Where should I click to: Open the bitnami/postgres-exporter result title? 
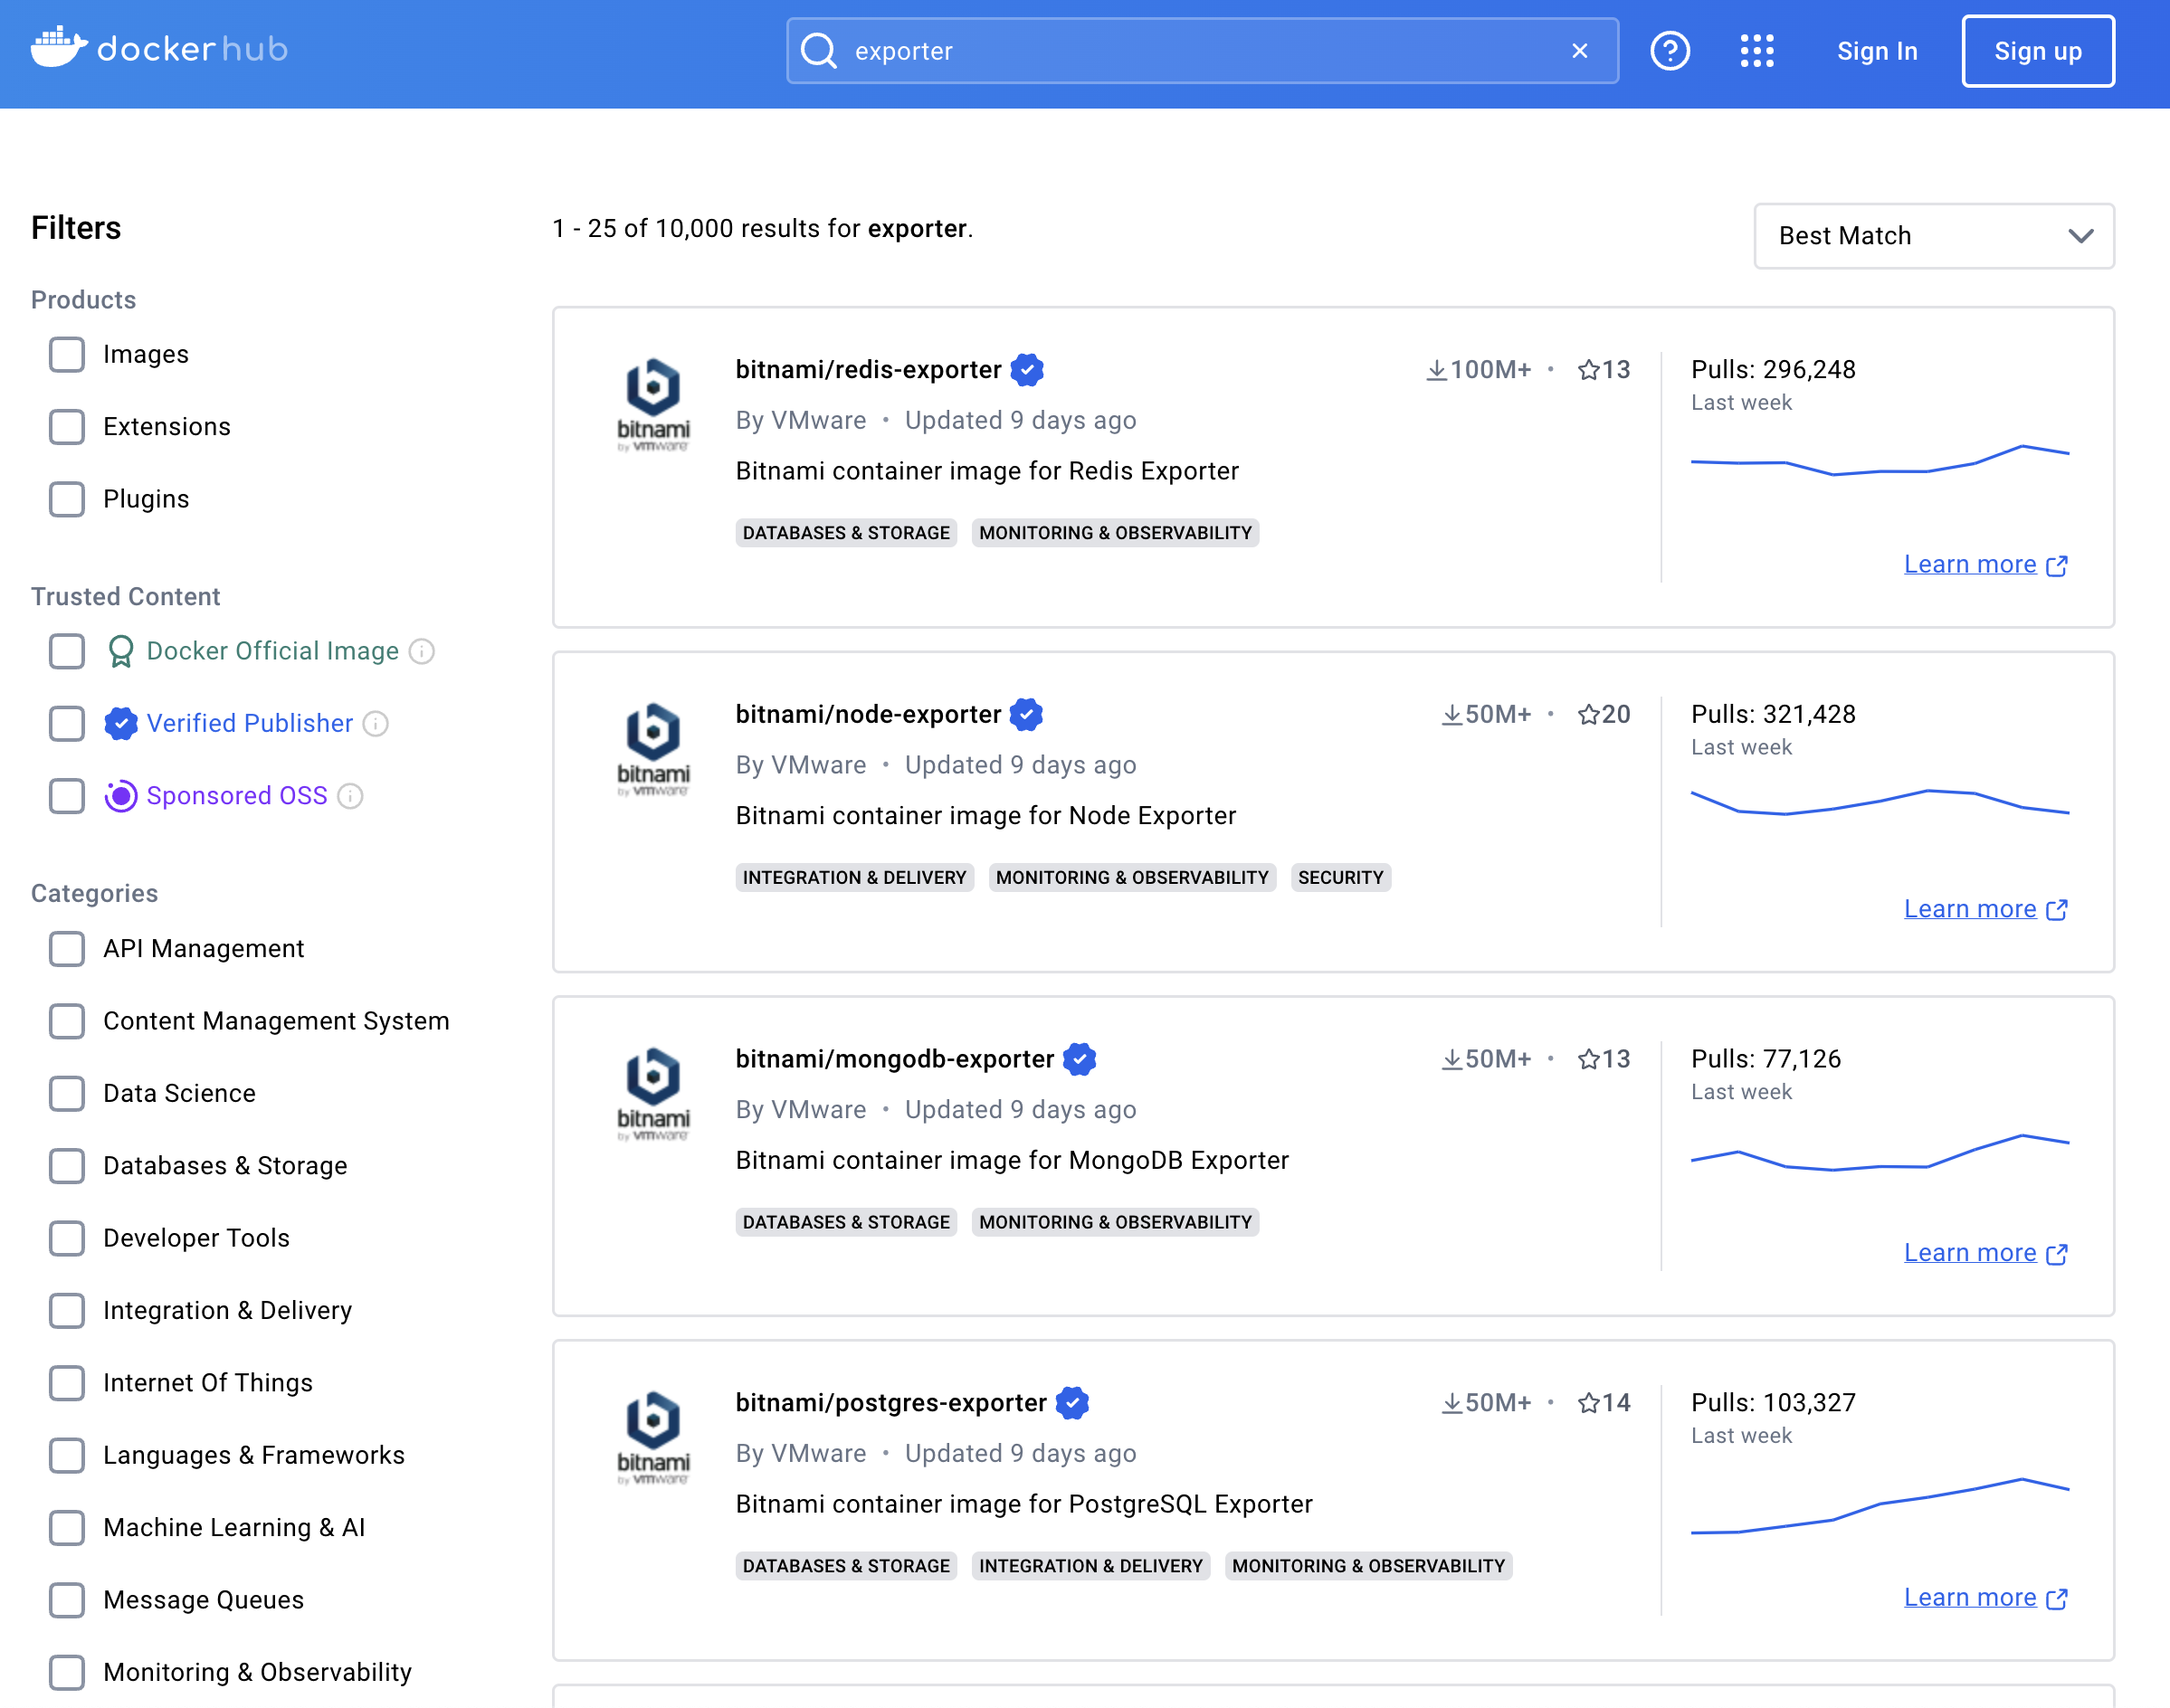click(890, 1402)
